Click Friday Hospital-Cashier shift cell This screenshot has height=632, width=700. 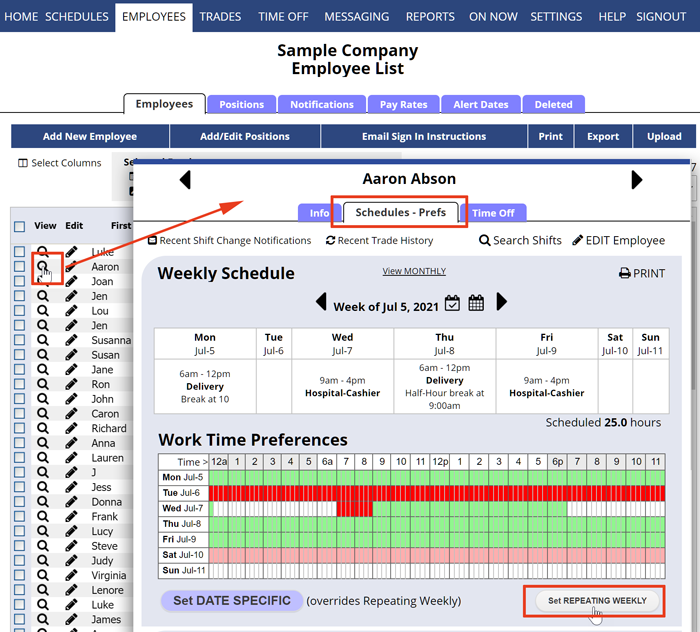point(546,387)
